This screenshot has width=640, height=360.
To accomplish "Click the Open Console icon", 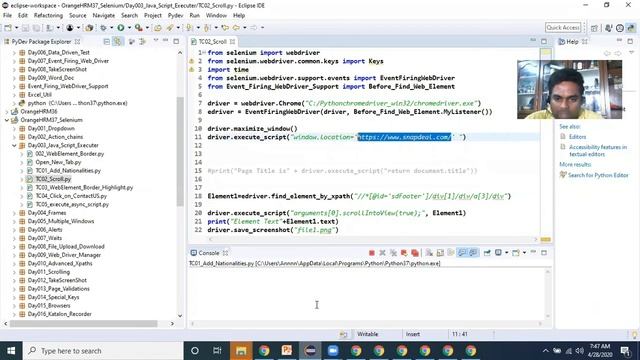I will (x=516, y=253).
